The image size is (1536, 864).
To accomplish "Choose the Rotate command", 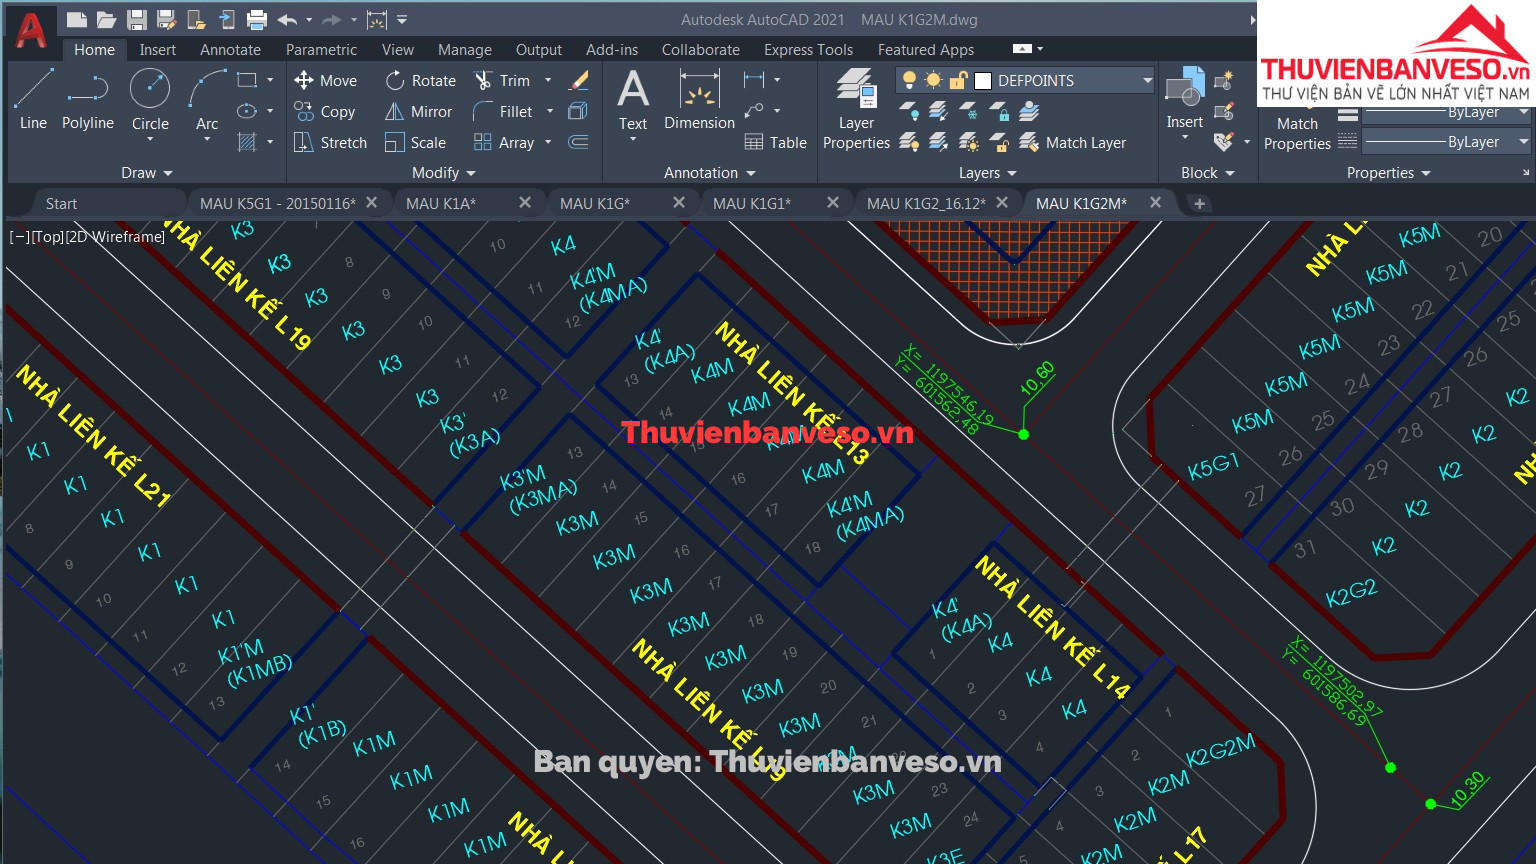I will click(x=421, y=80).
